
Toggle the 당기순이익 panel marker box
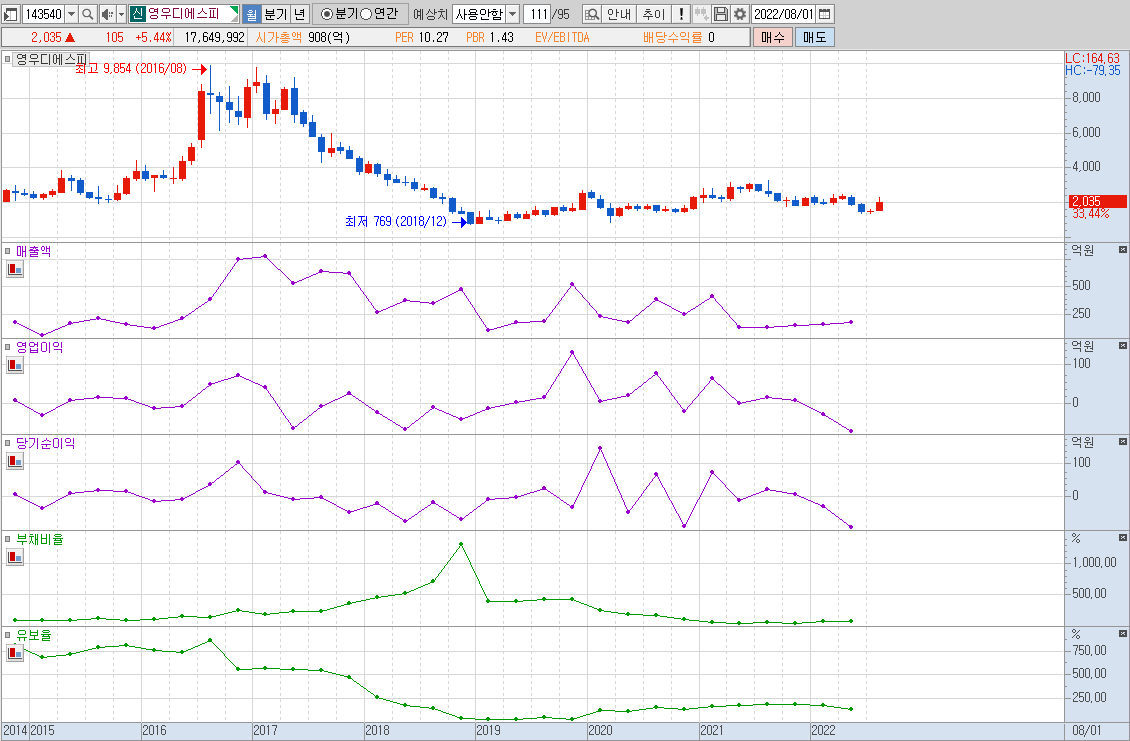tap(8, 443)
